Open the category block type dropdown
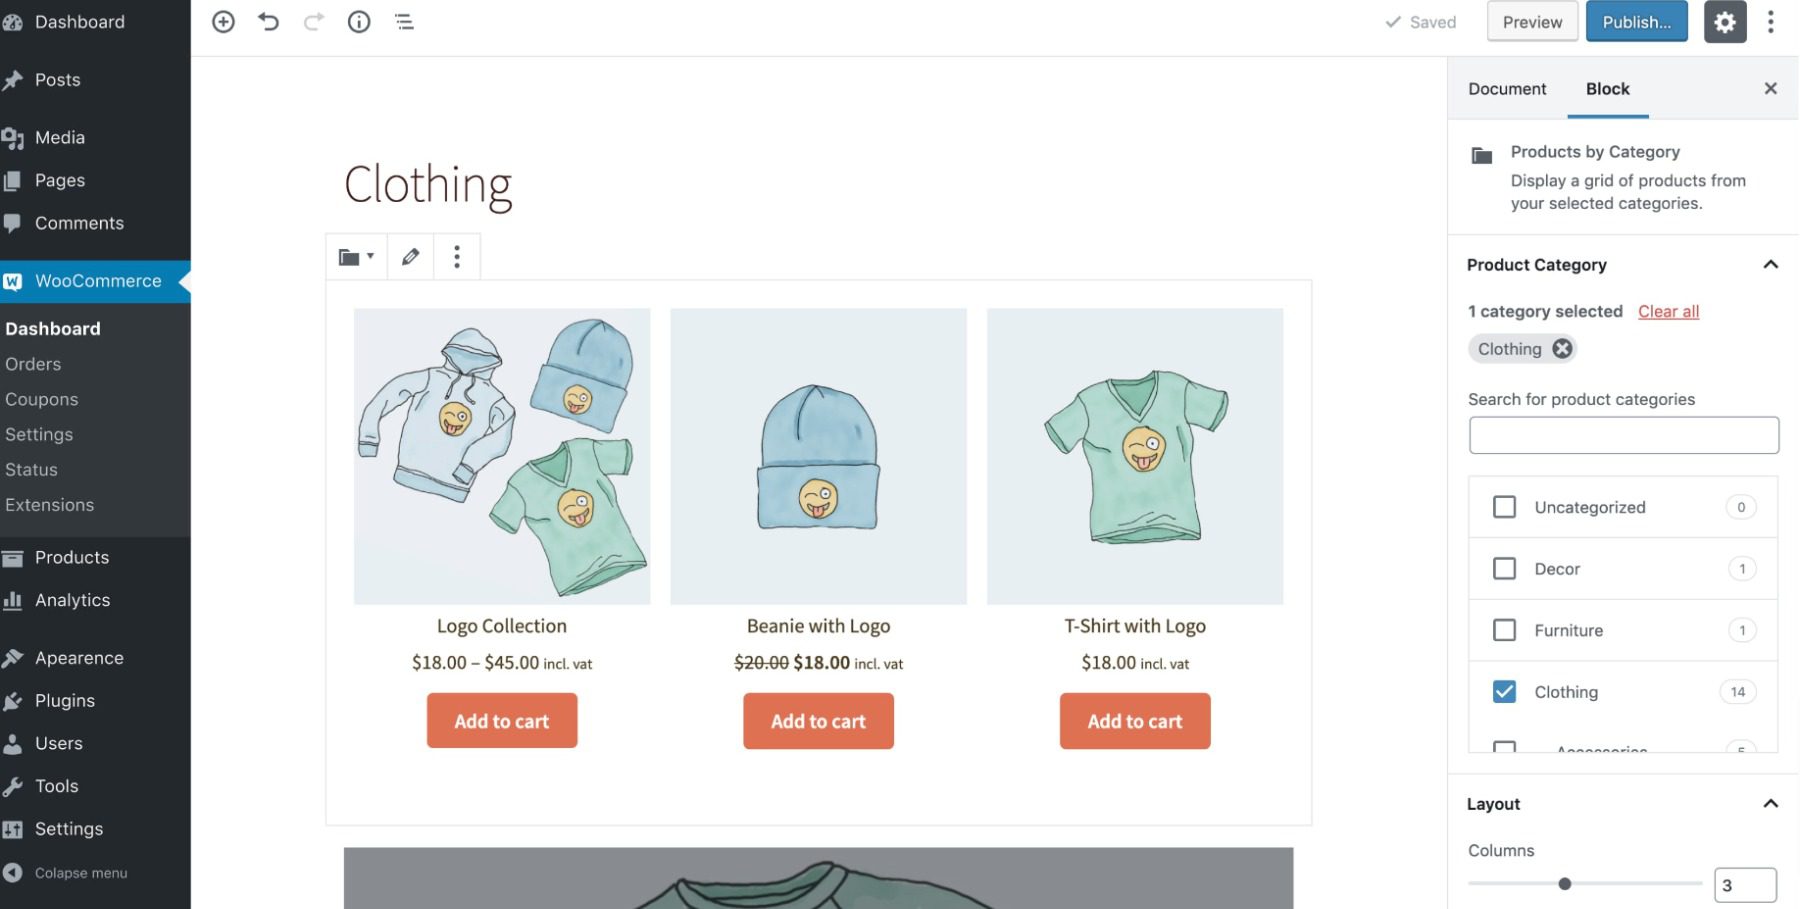1800x909 pixels. [355, 256]
